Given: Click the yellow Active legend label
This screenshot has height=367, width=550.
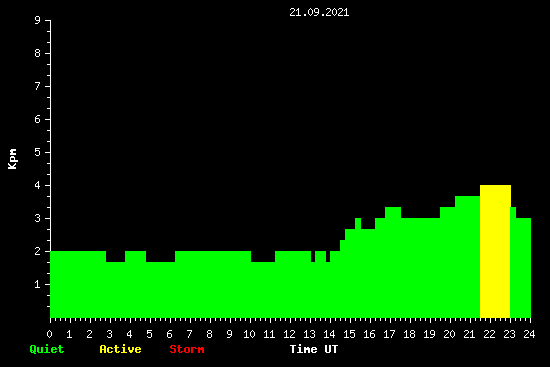Looking at the screenshot, I should [120, 349].
